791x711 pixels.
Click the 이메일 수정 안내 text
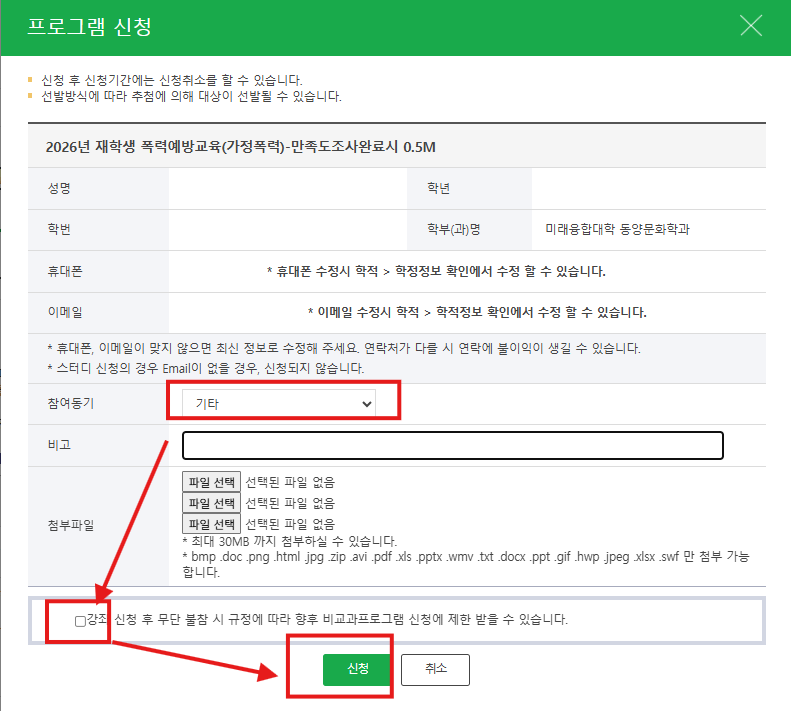(477, 312)
